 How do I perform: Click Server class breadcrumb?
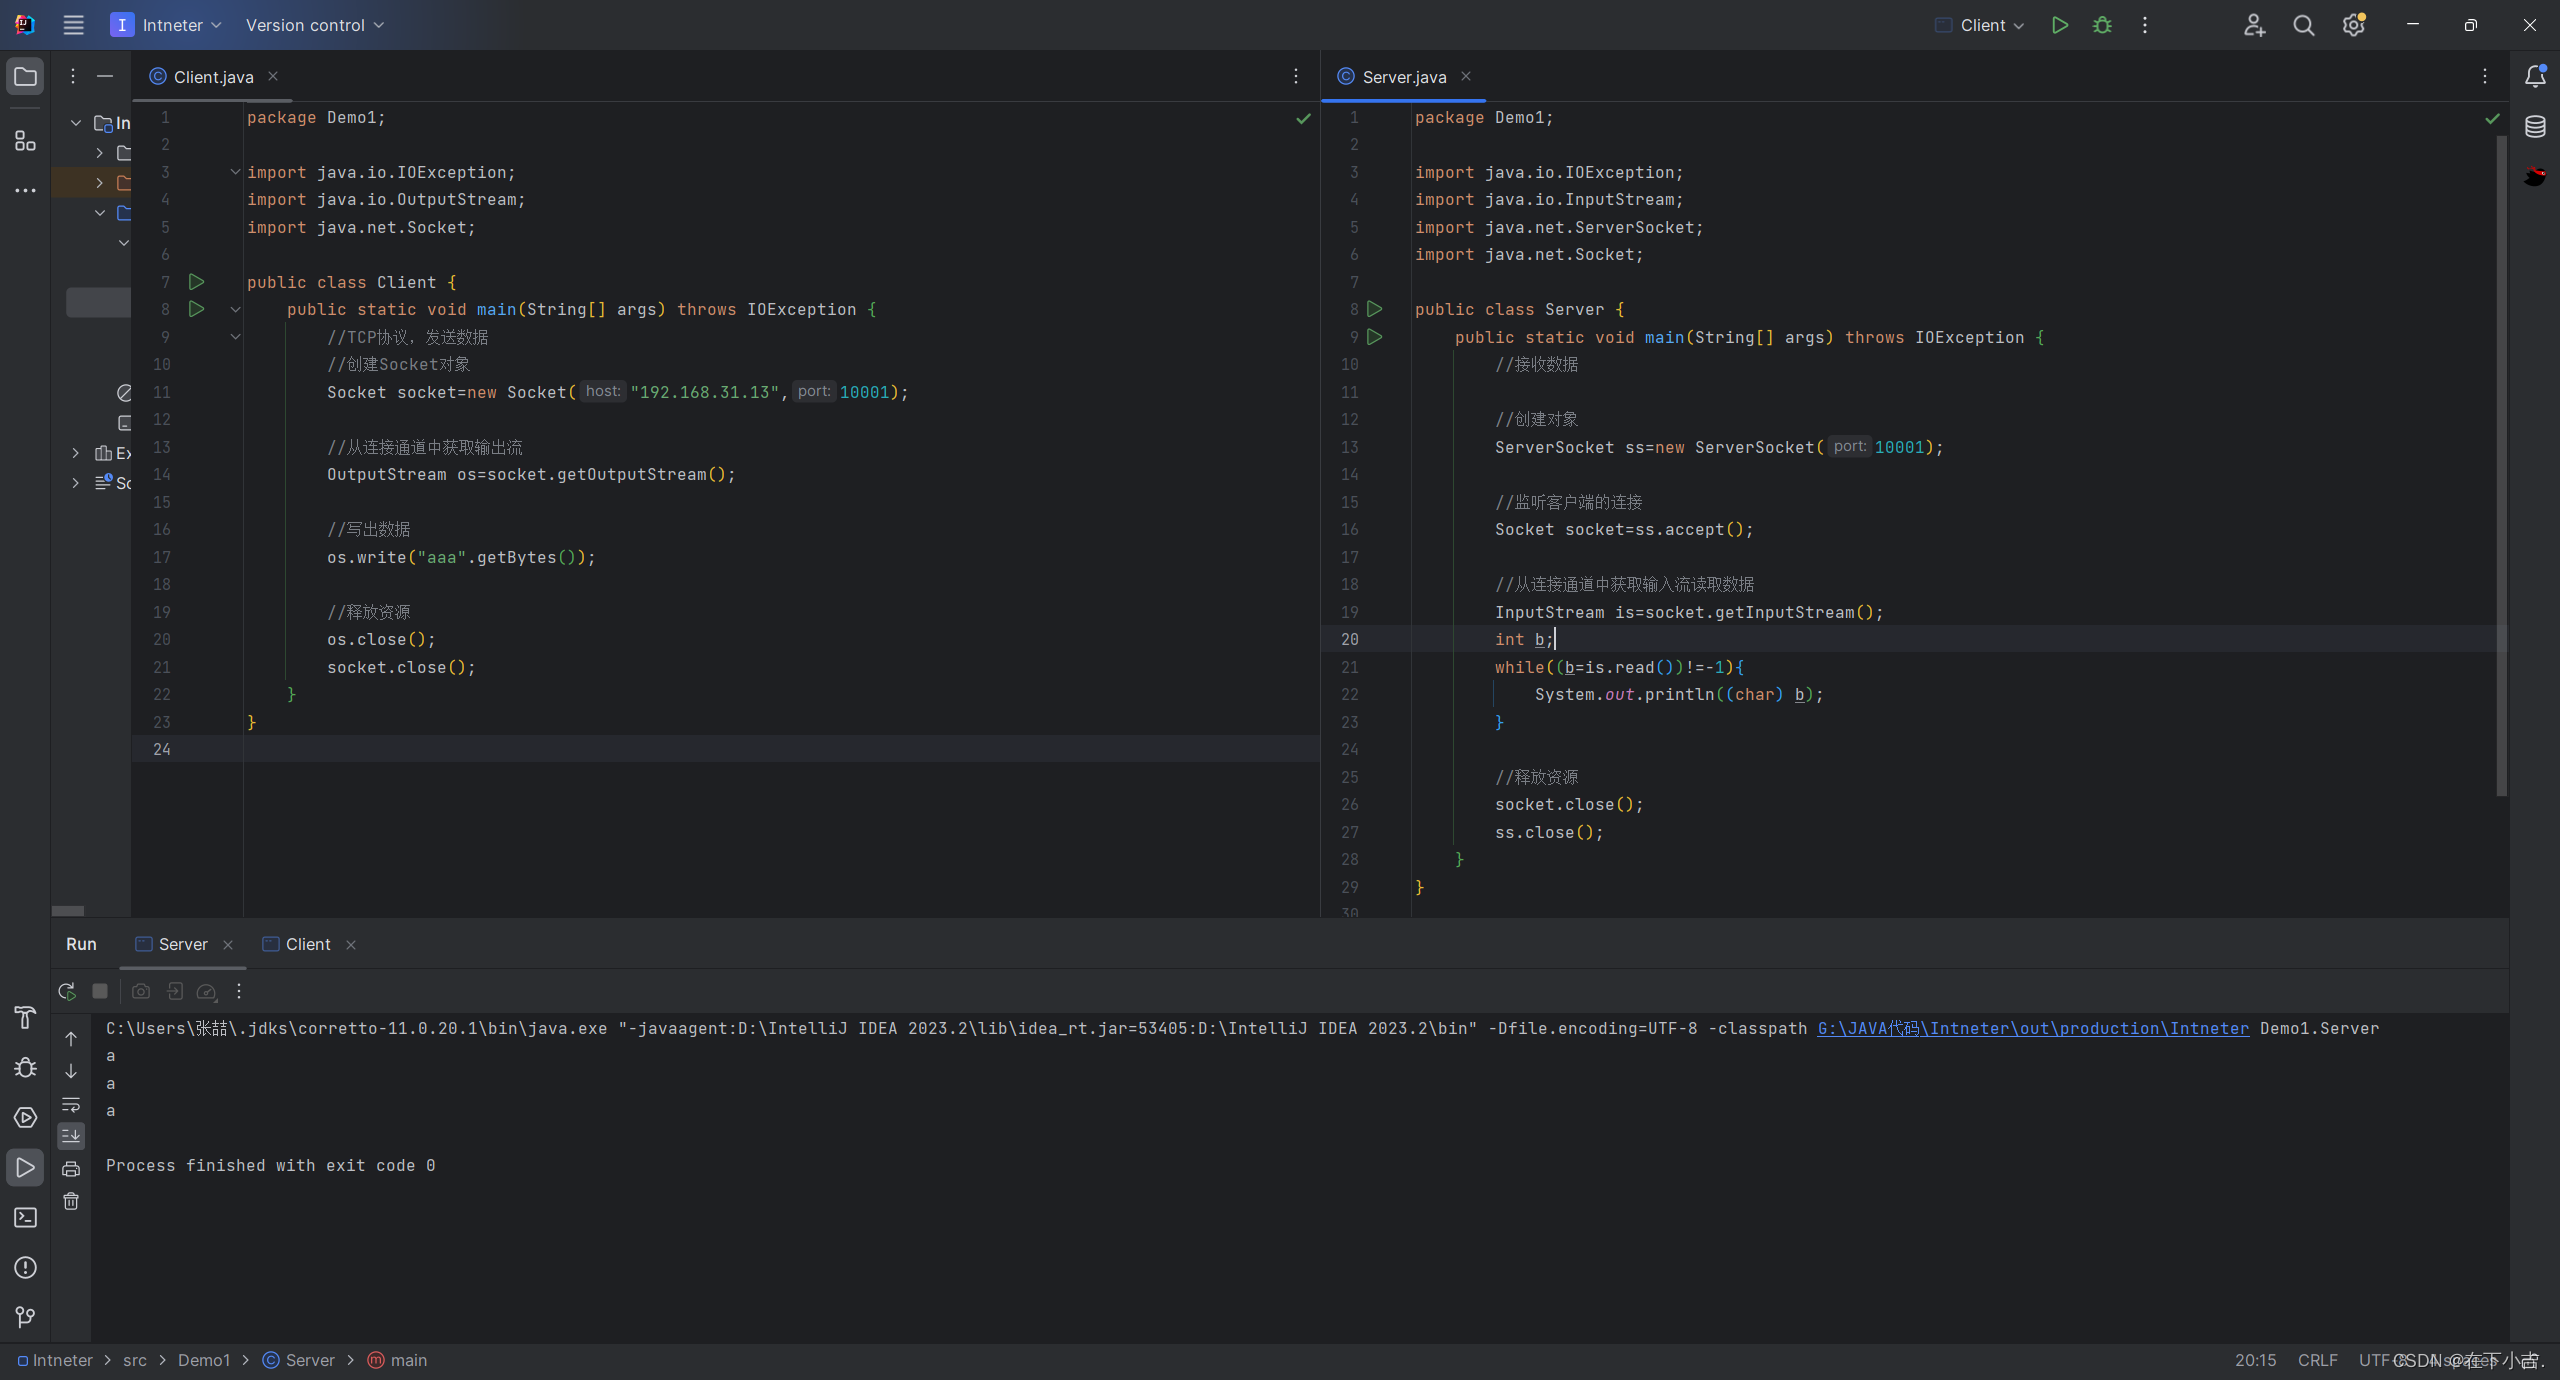[x=299, y=1360]
